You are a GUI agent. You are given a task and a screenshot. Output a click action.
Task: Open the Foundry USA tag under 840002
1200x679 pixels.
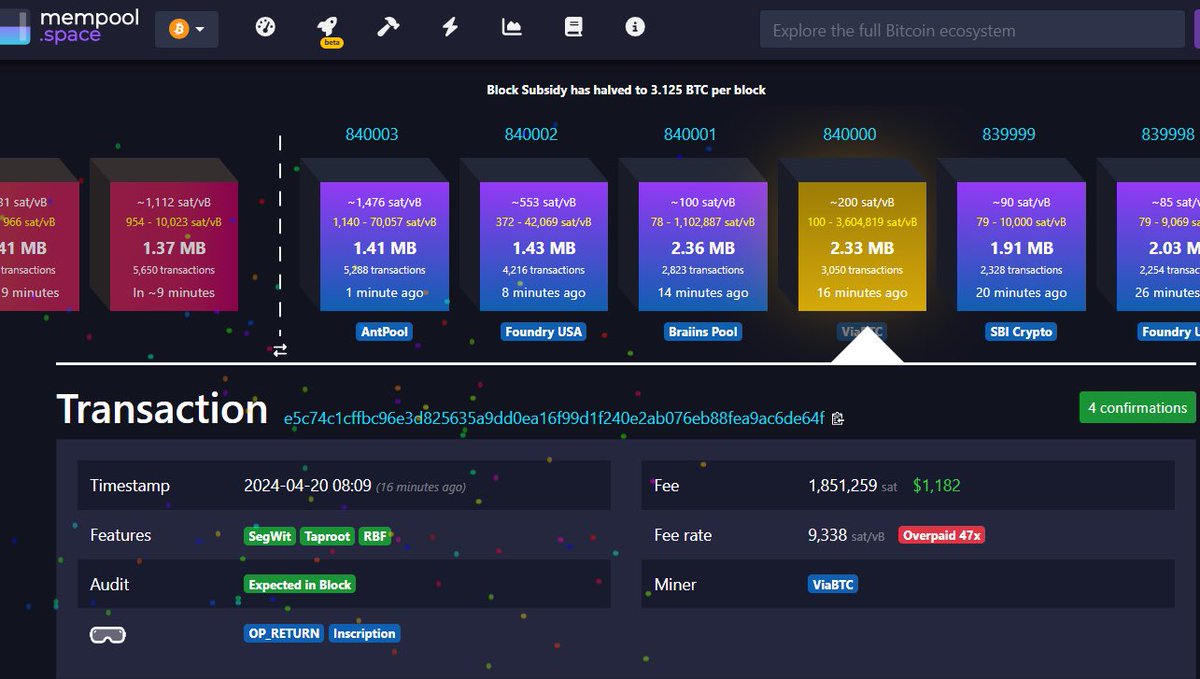click(543, 331)
